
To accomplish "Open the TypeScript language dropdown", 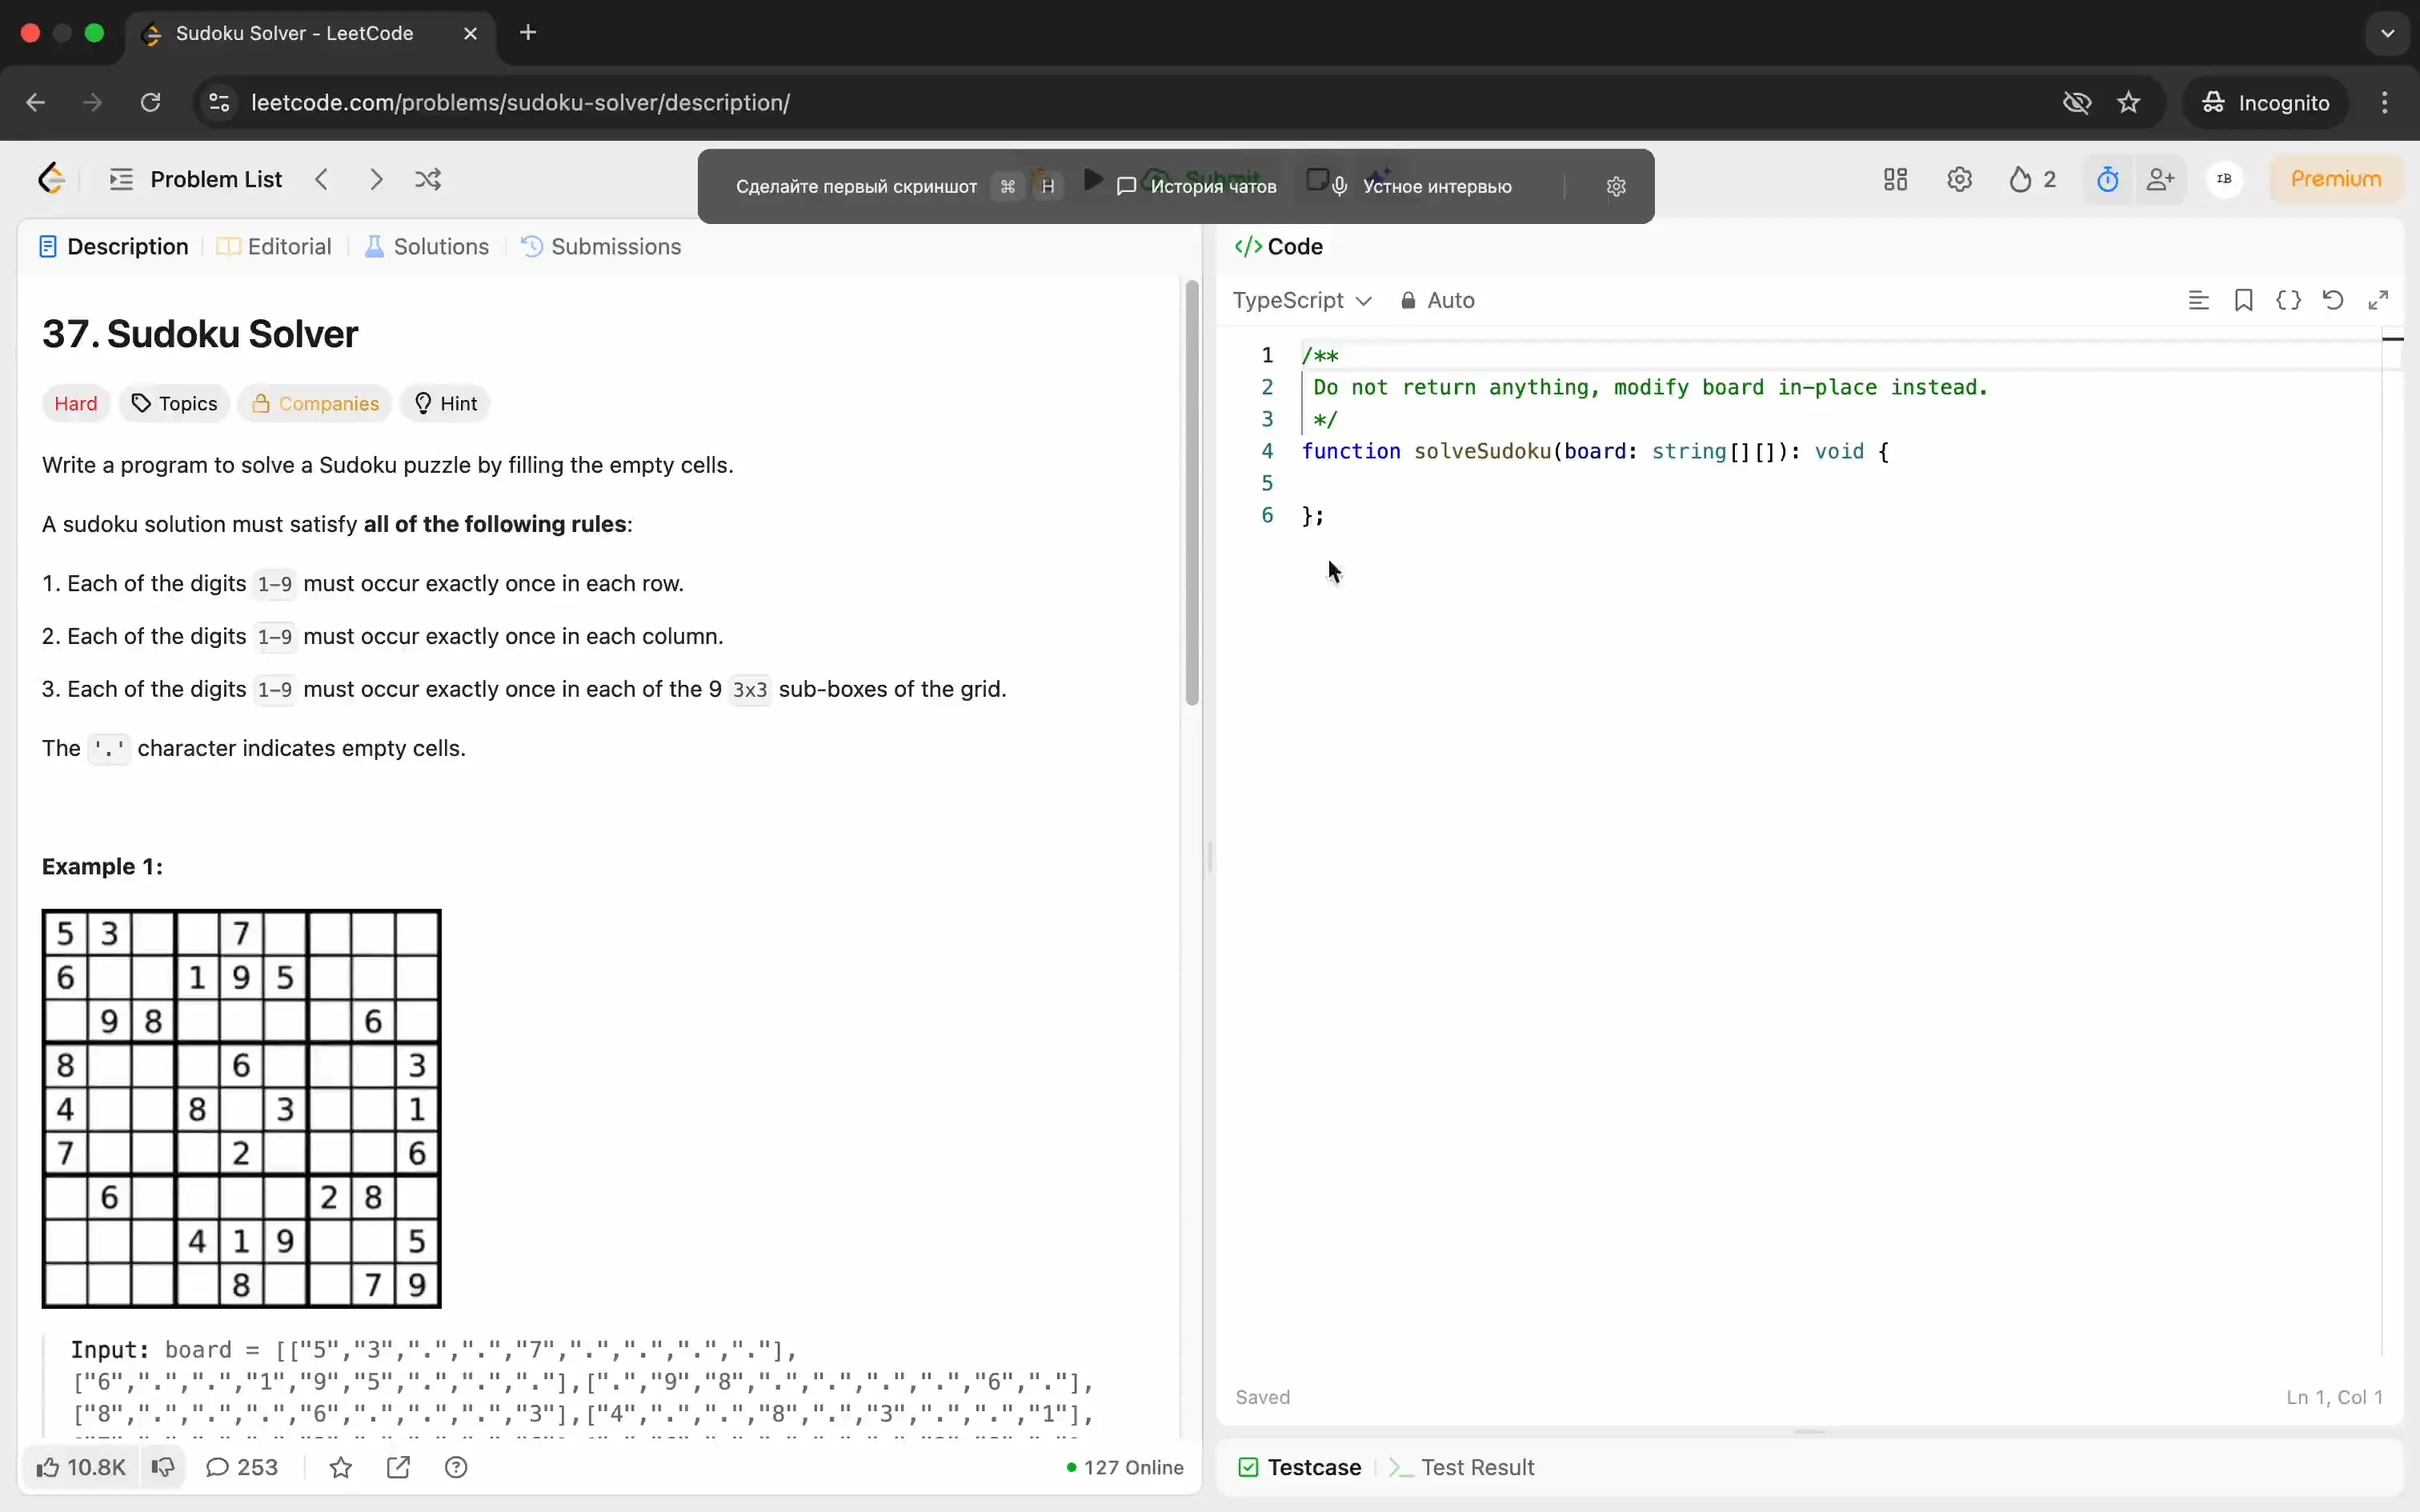I will point(1301,300).
